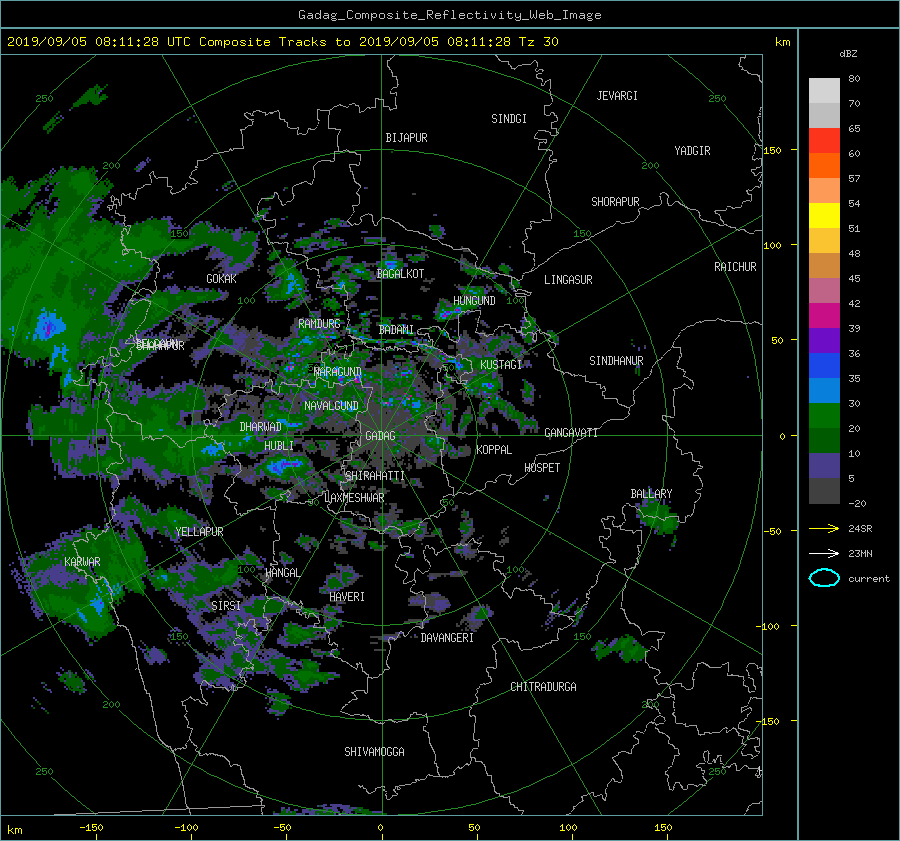The image size is (900, 841).
Task: Click the HUBLI city label
Action: click(279, 445)
